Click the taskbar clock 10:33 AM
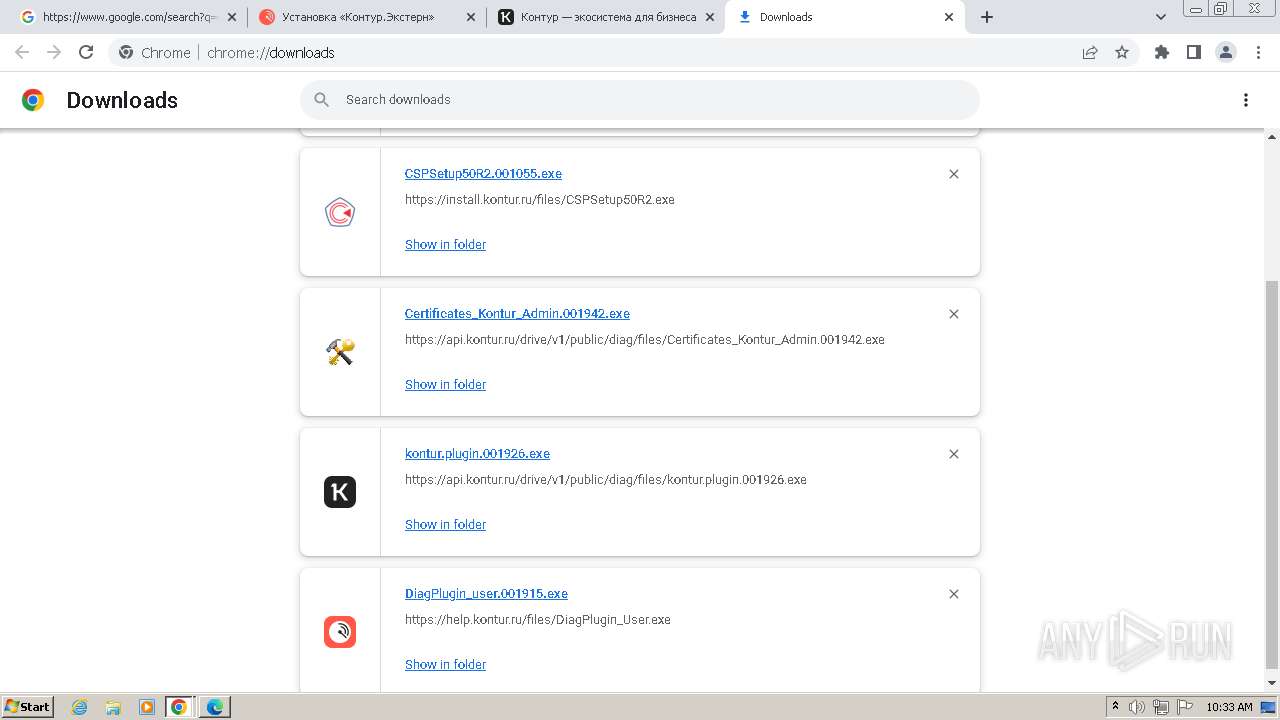The height and width of the screenshot is (720, 1280). point(1229,707)
